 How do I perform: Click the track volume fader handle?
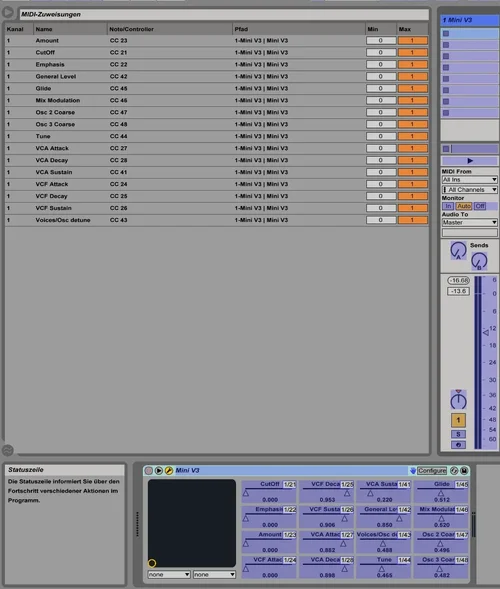[486, 332]
